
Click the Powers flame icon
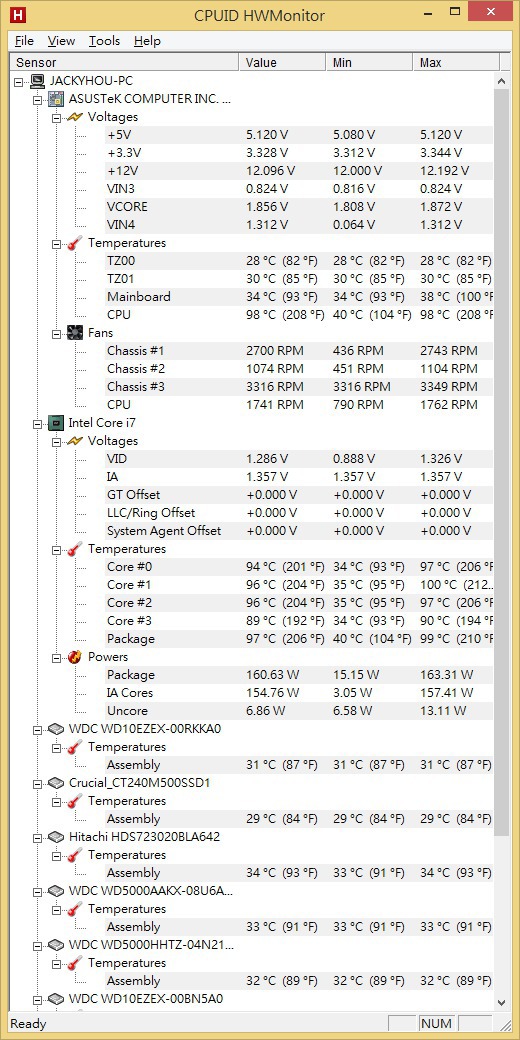(x=76, y=657)
